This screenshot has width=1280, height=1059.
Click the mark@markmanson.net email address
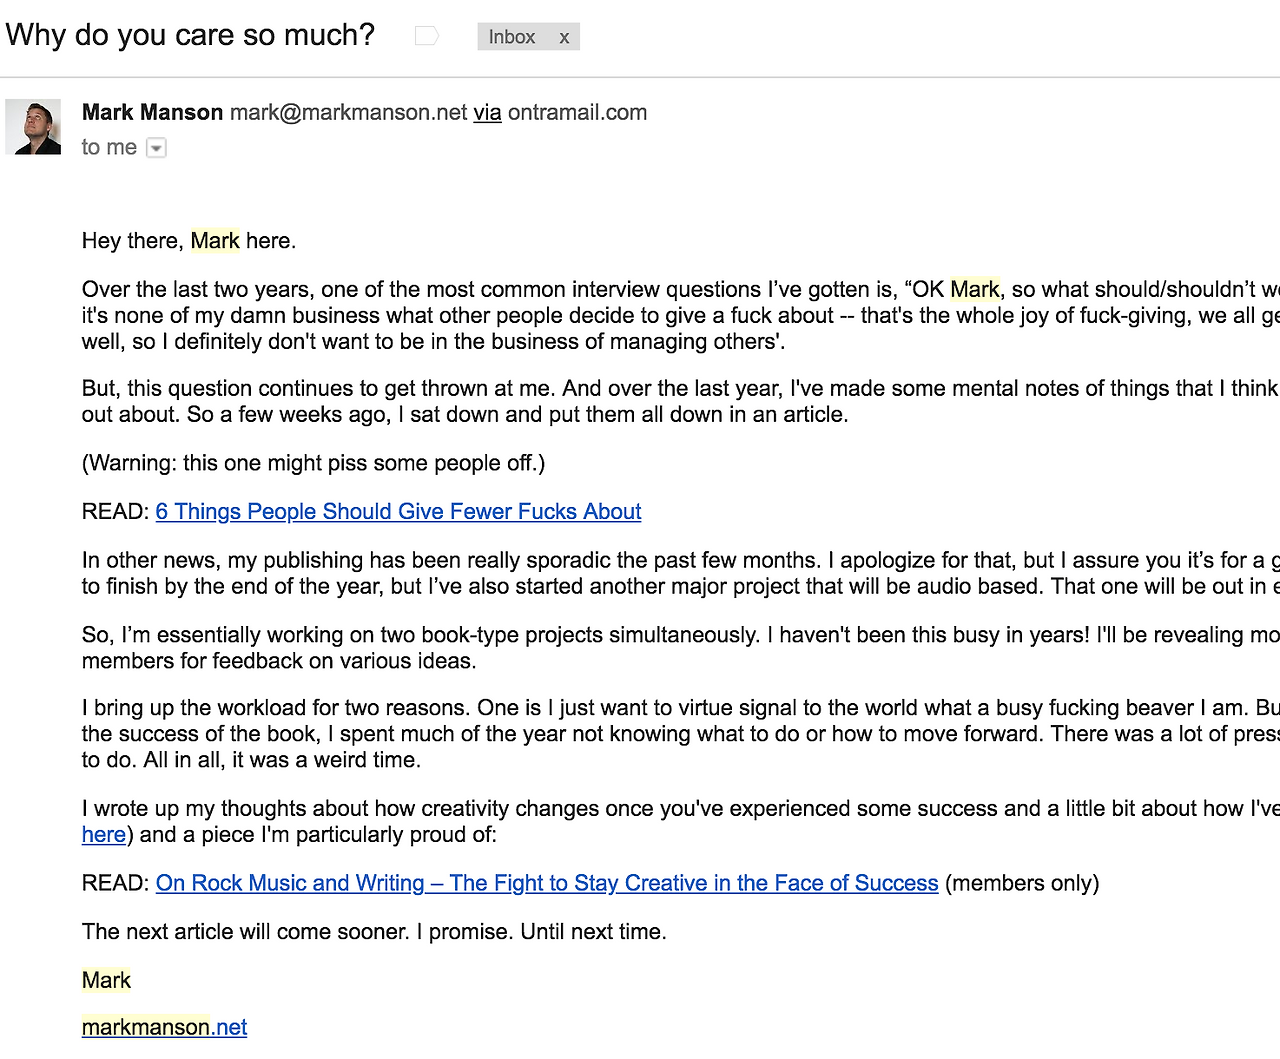348,112
